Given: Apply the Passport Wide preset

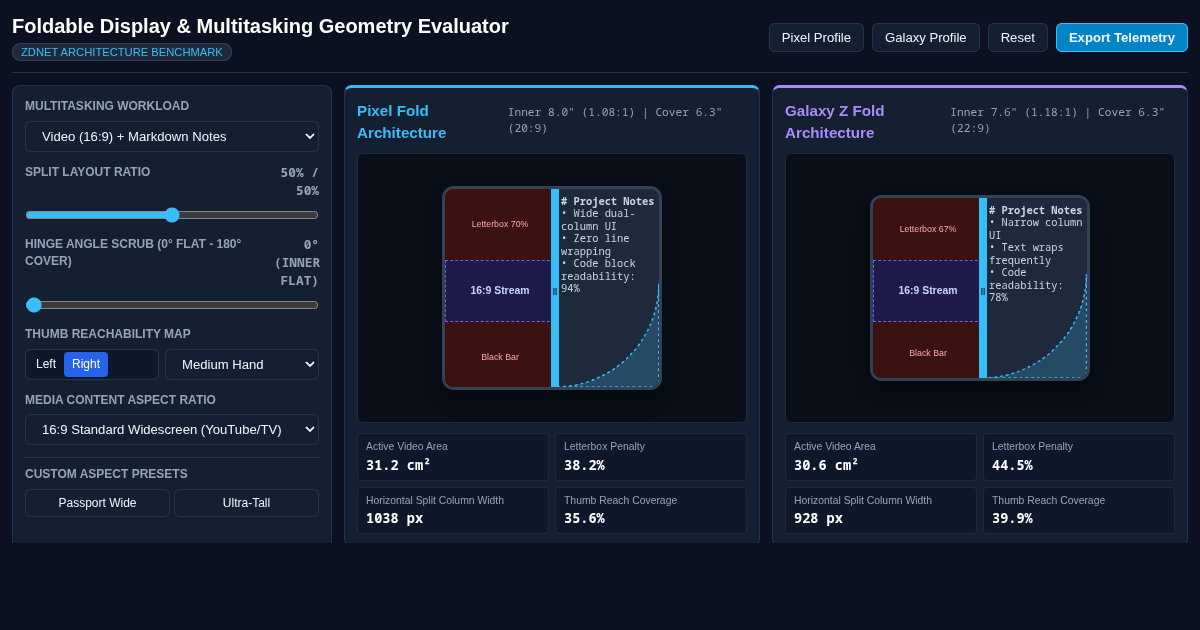Looking at the screenshot, I should pos(97,503).
